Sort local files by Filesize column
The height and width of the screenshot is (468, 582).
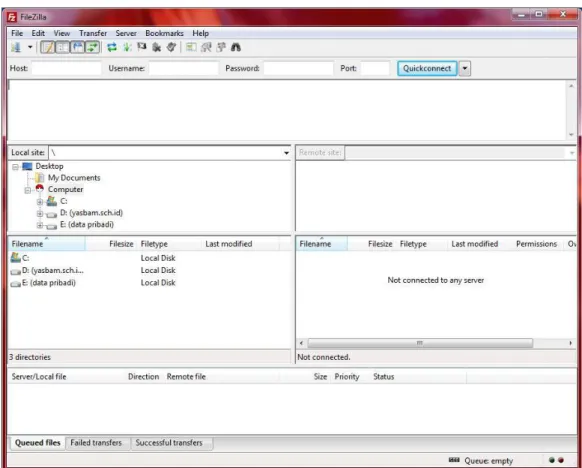coord(110,244)
